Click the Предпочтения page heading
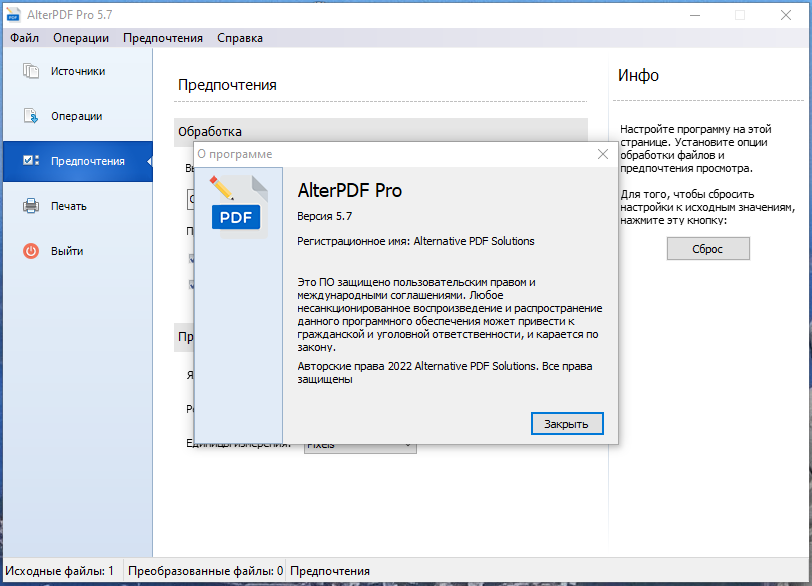 pyautogui.click(x=227, y=85)
